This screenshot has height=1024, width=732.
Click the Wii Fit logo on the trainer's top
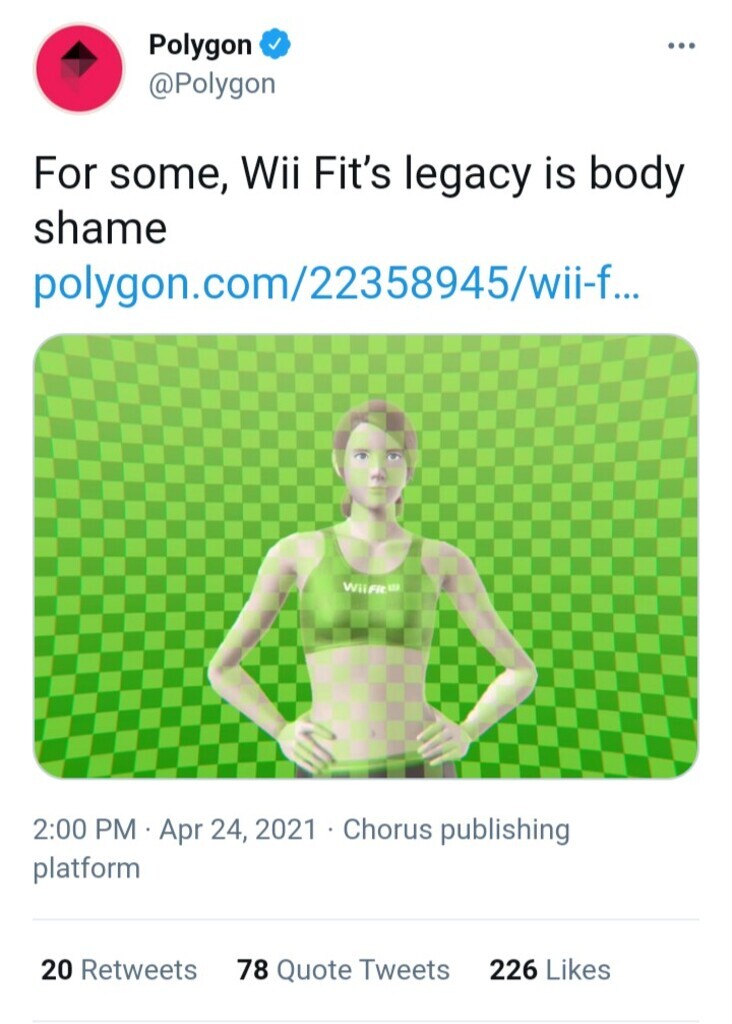click(370, 587)
